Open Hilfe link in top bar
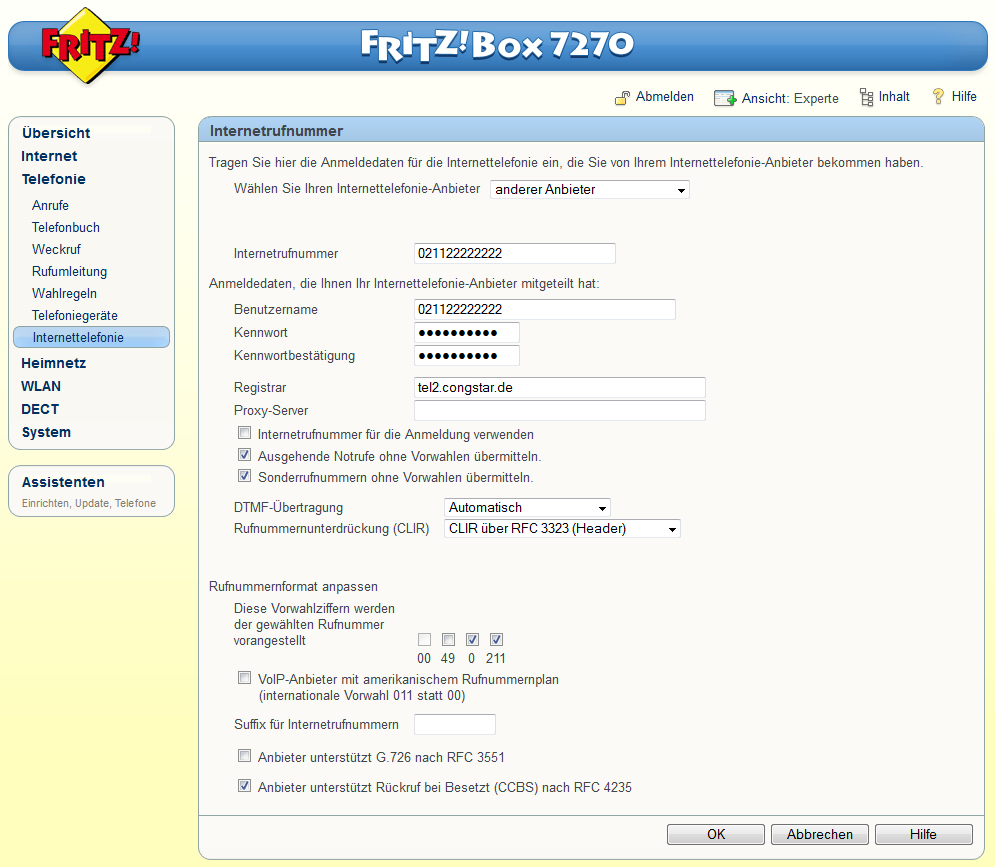The width and height of the screenshot is (995, 867). (964, 96)
